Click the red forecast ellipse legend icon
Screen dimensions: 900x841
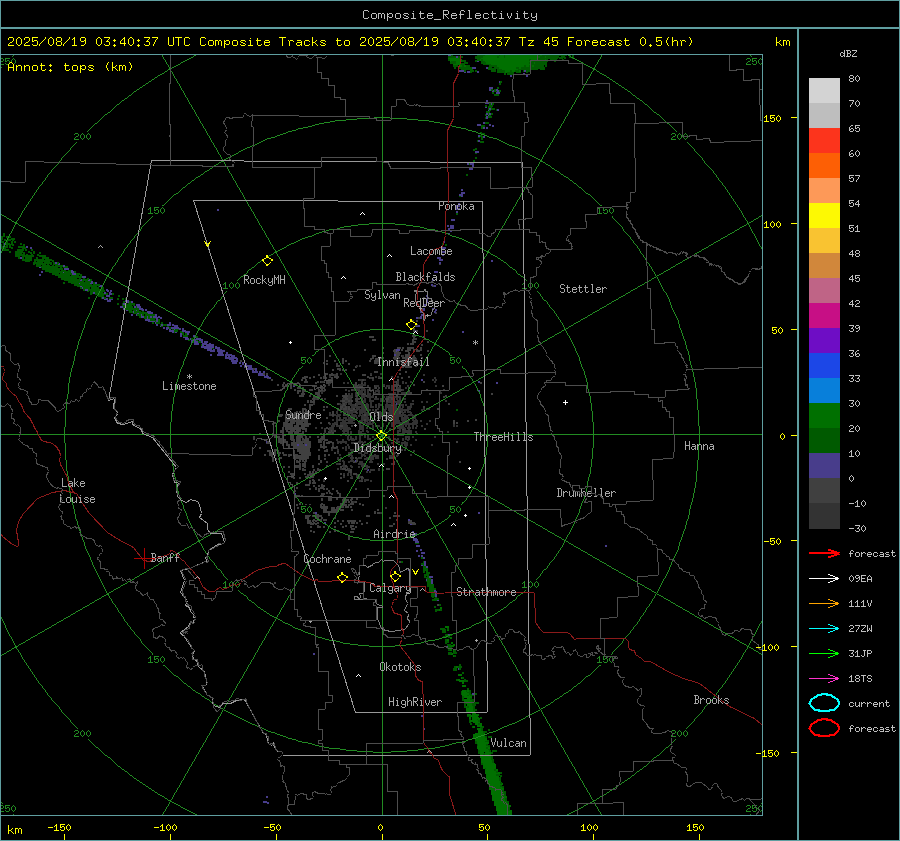click(x=824, y=728)
